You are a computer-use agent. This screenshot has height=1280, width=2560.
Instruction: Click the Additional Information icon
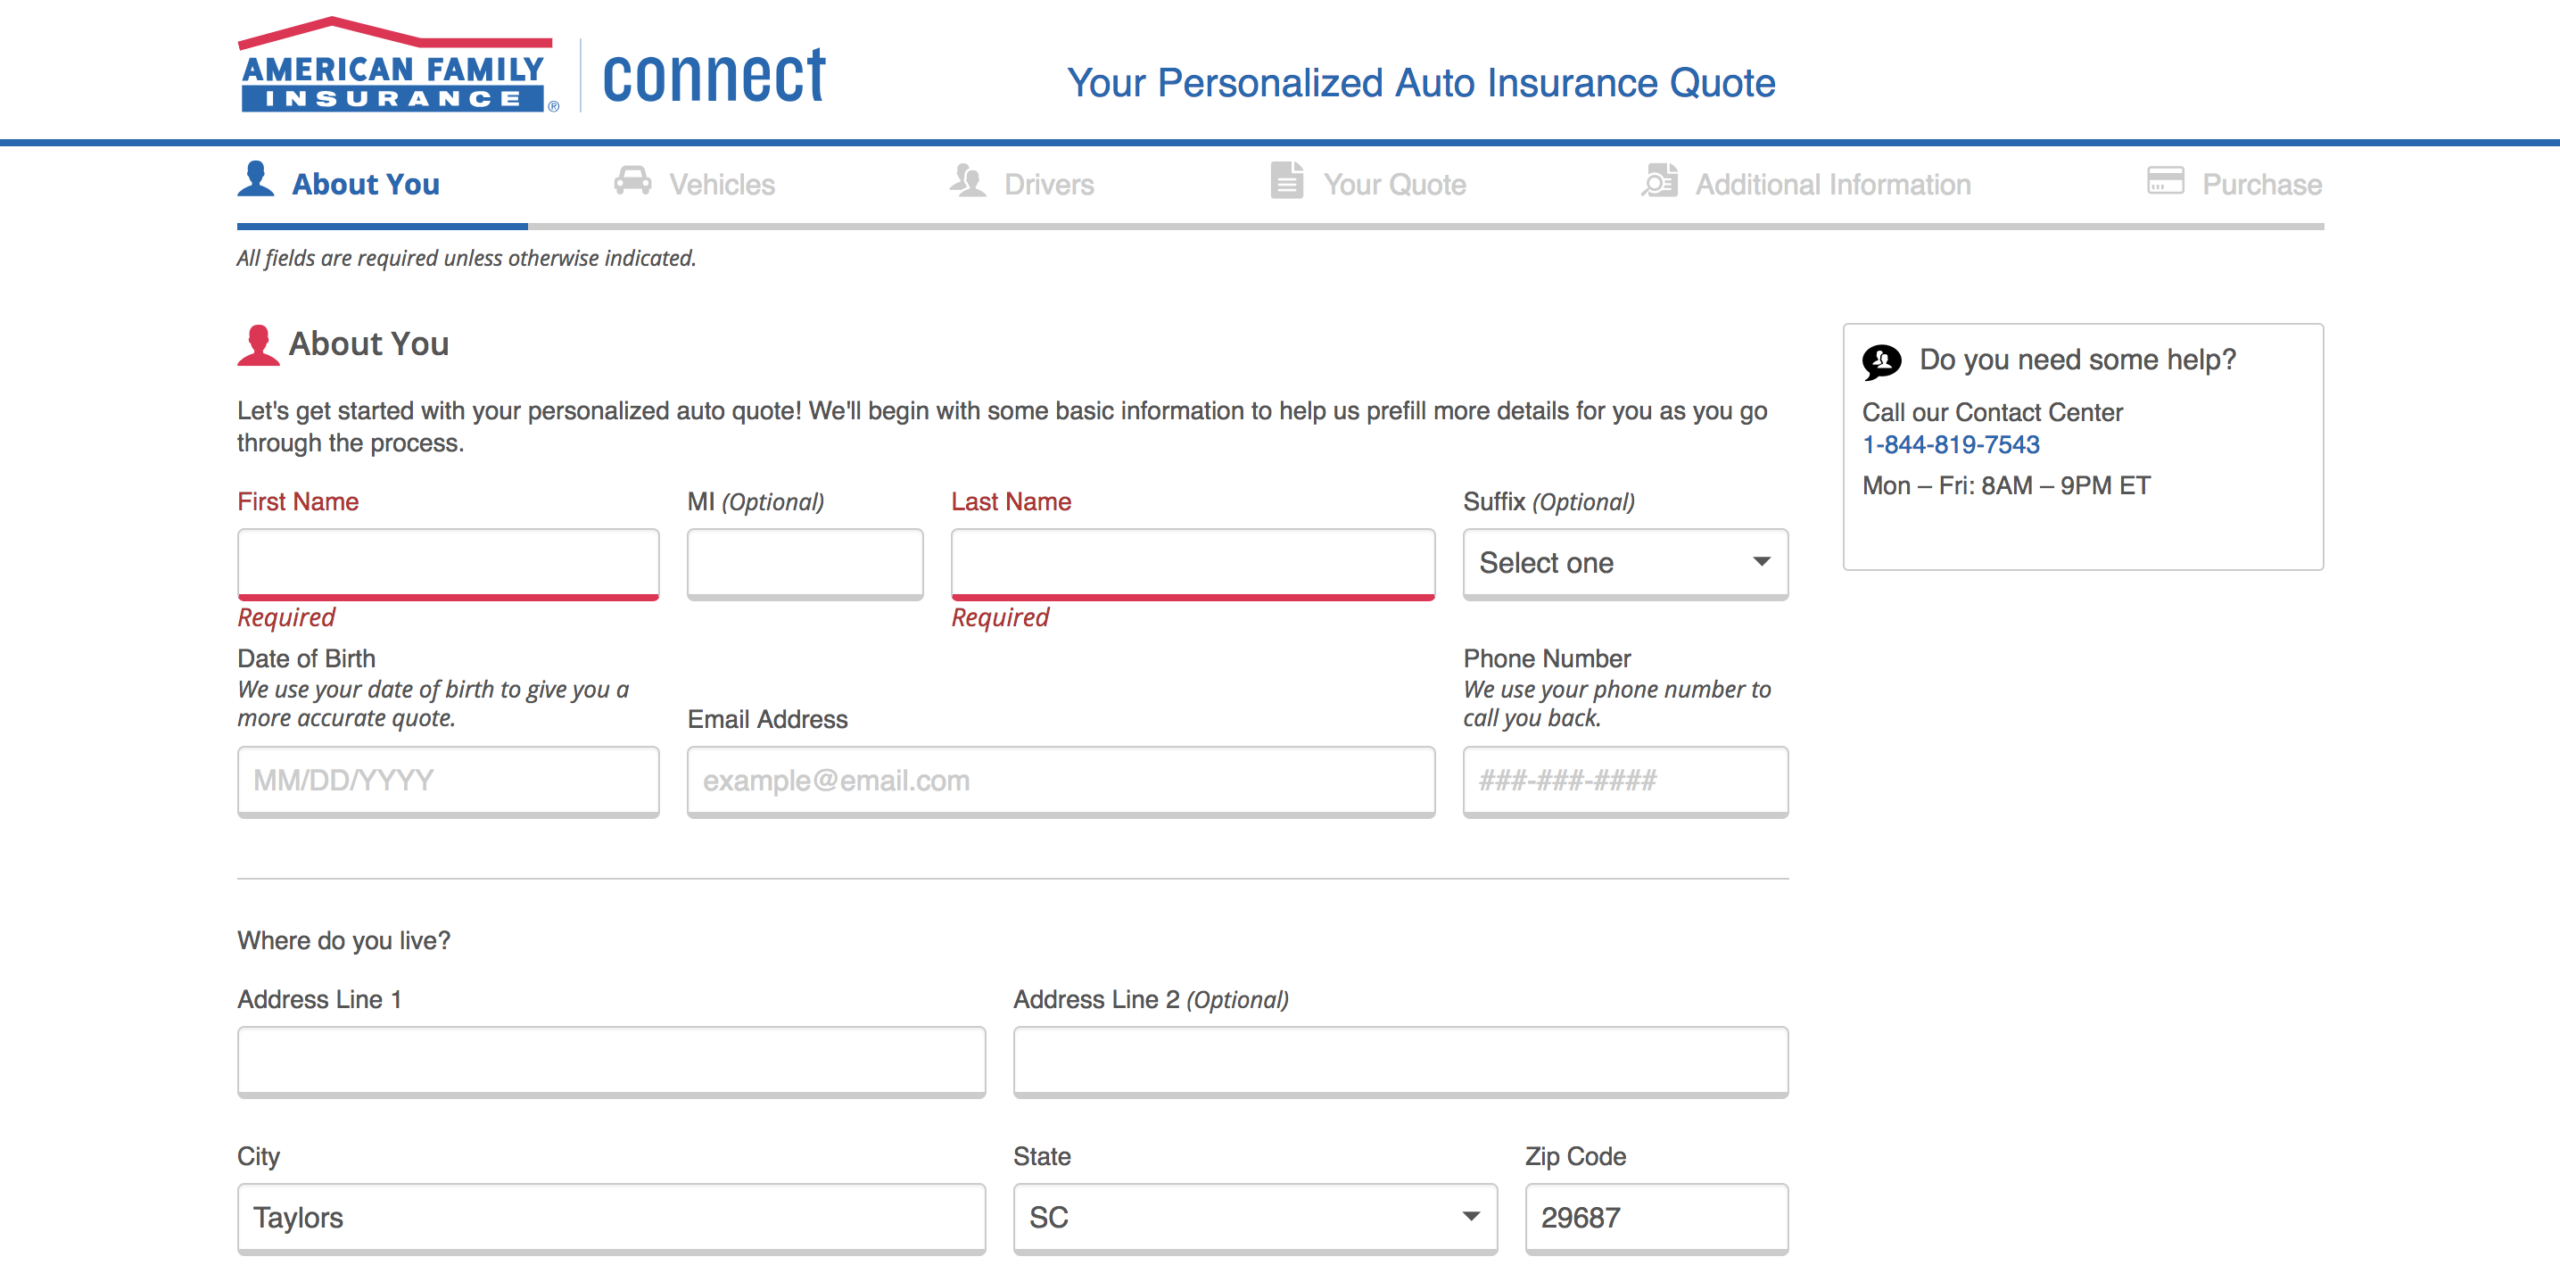[1660, 181]
